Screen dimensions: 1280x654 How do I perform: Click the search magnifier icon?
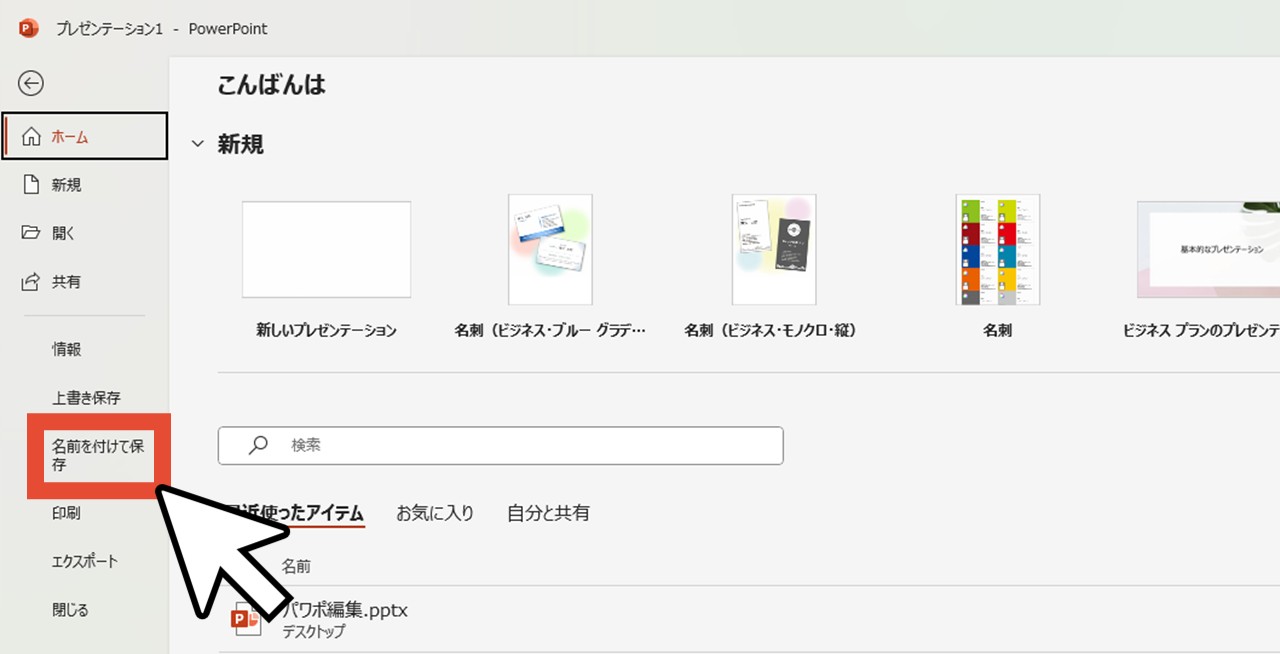pos(257,445)
